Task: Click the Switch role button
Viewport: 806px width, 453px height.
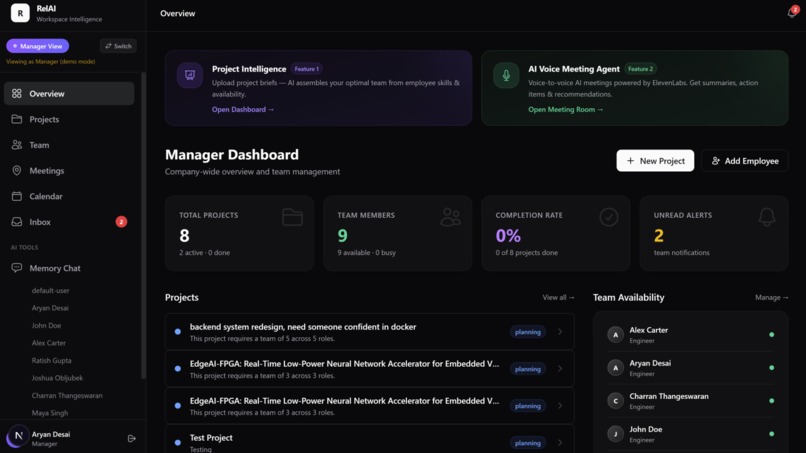Action: point(118,46)
